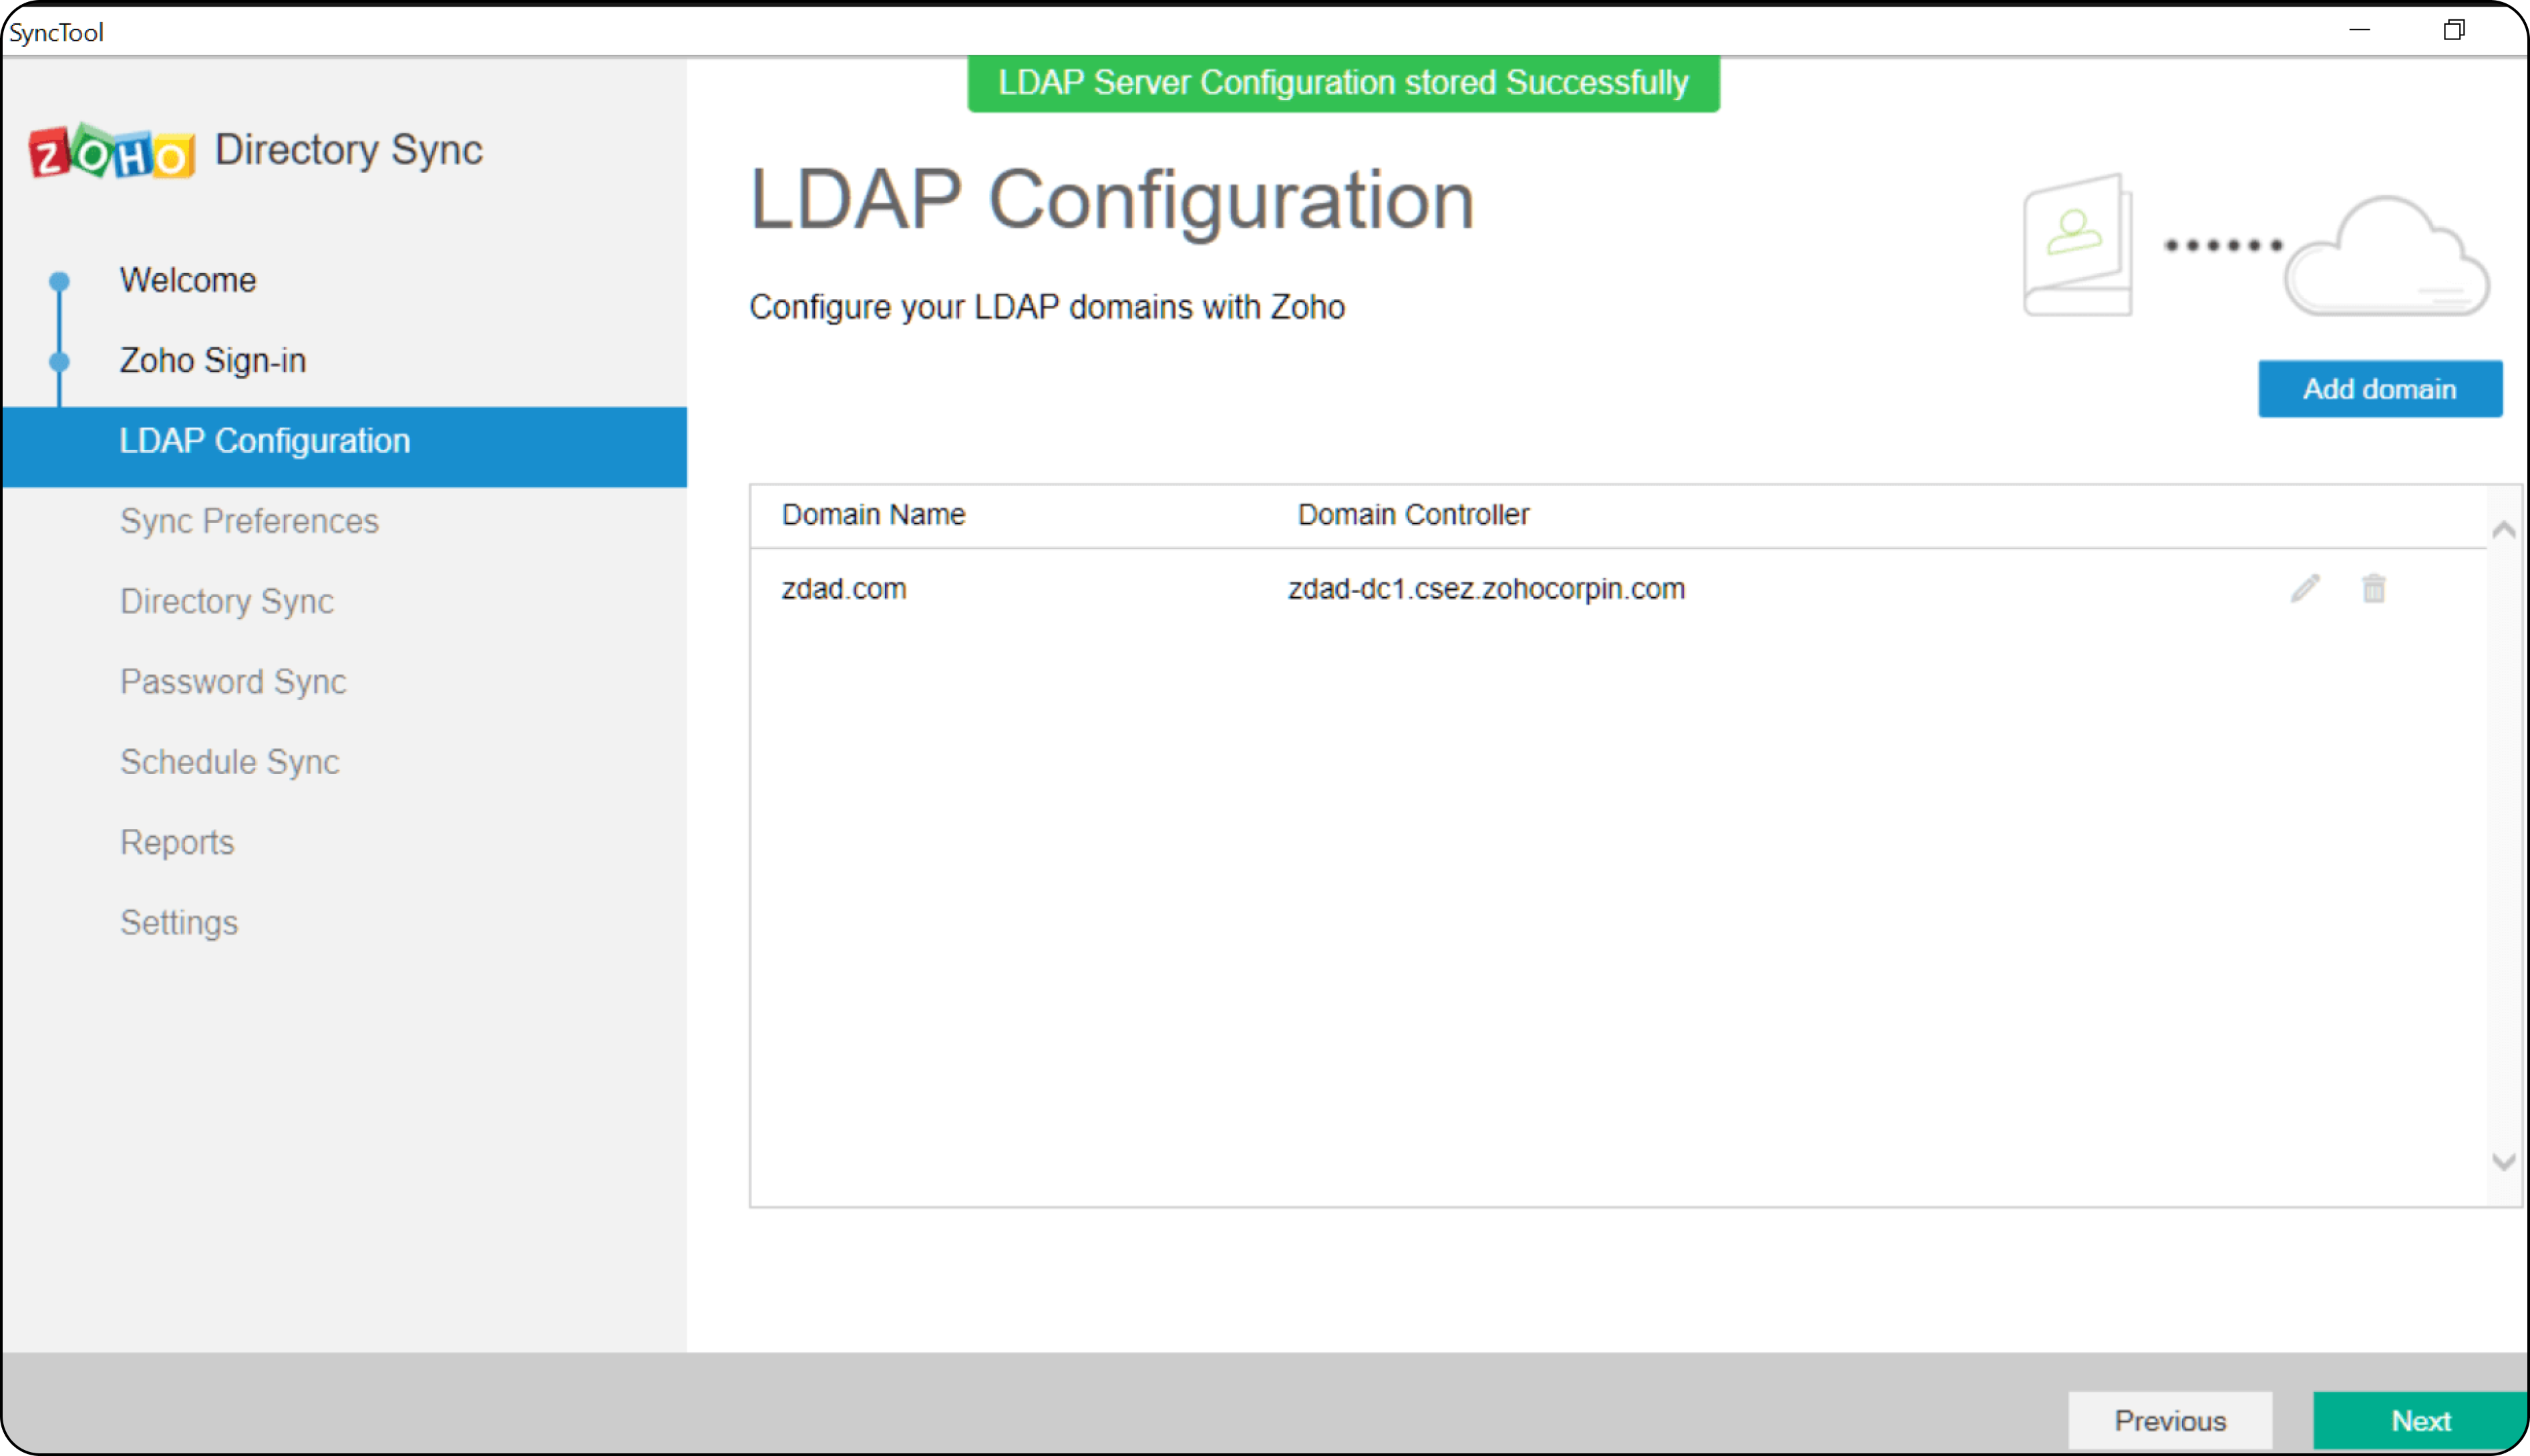Open Settings in the sidebar
This screenshot has height=1456, width=2530.
point(179,922)
